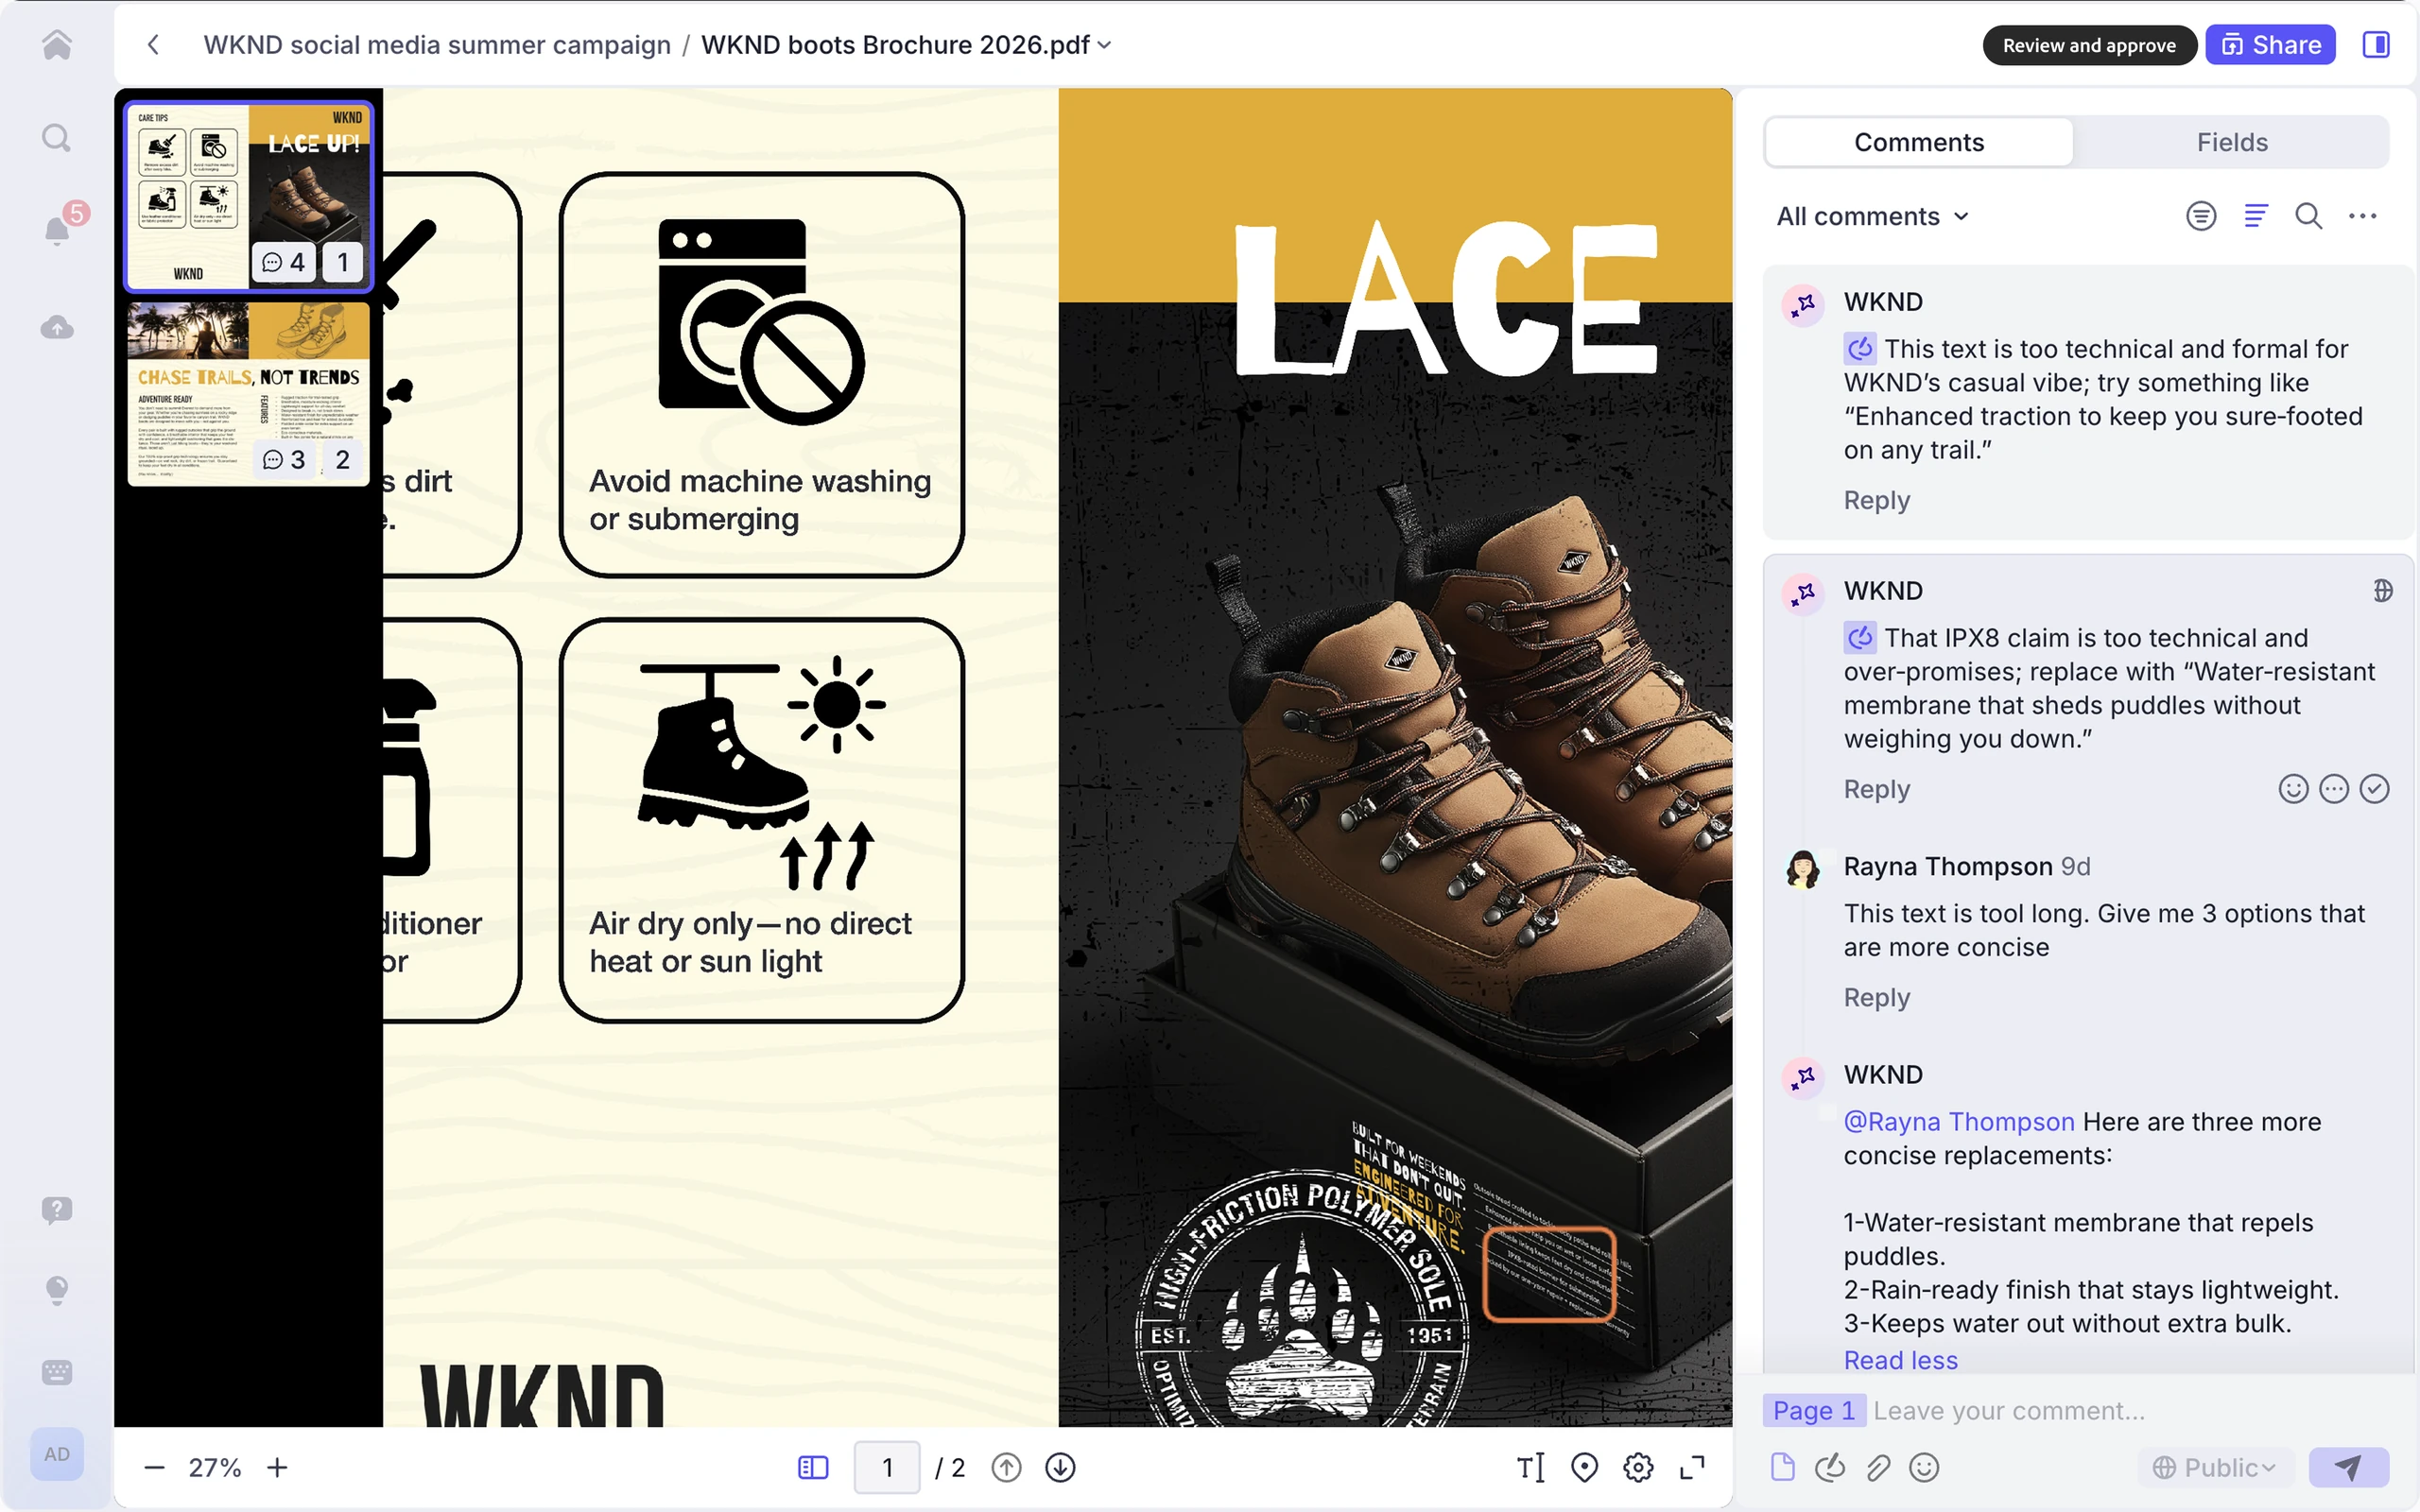This screenshot has width=2420, height=1512.
Task: Open the cloud upload icon
Action: [57, 327]
